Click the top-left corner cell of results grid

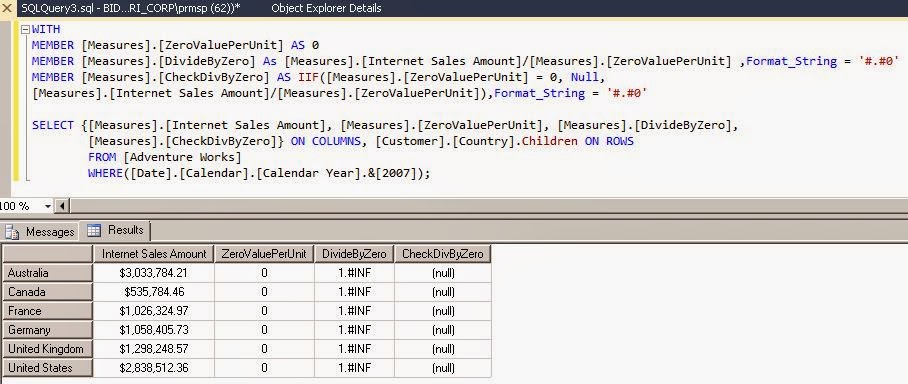click(x=47, y=254)
